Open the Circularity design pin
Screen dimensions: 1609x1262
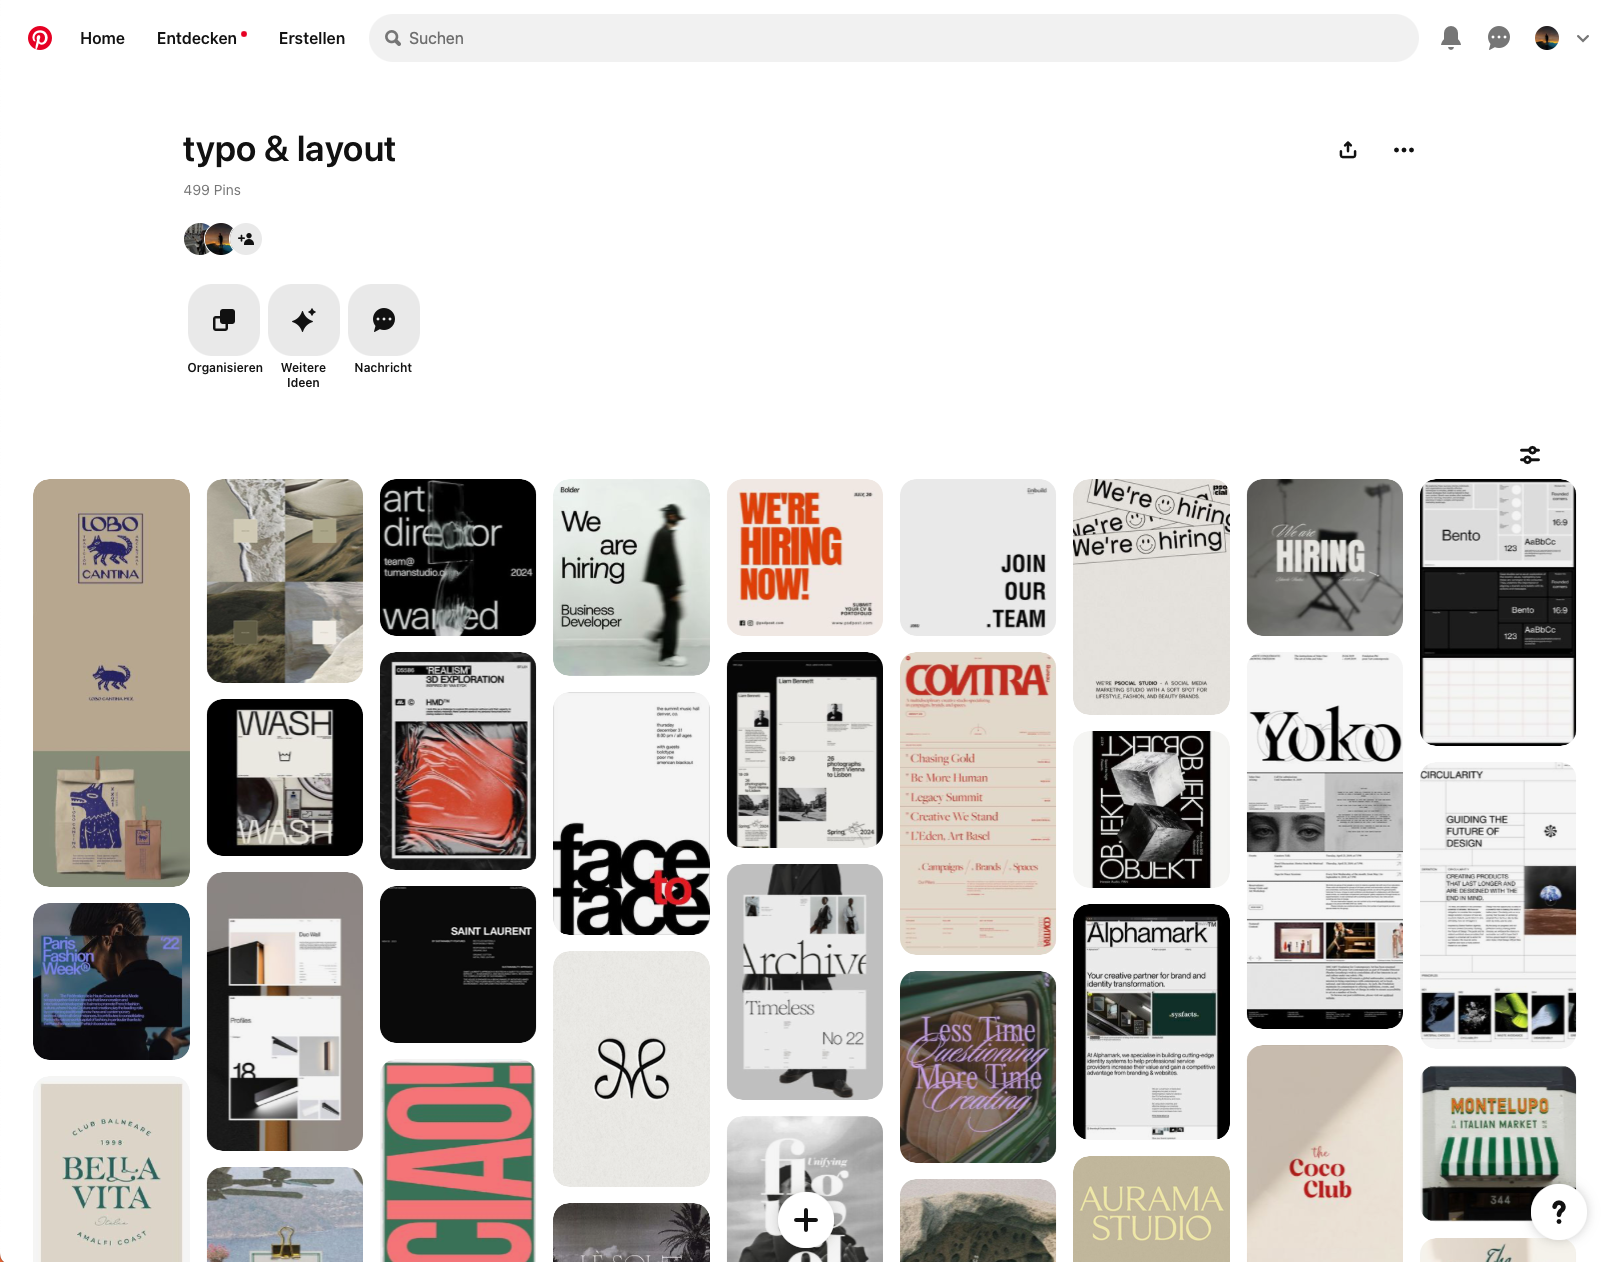tap(1498, 906)
